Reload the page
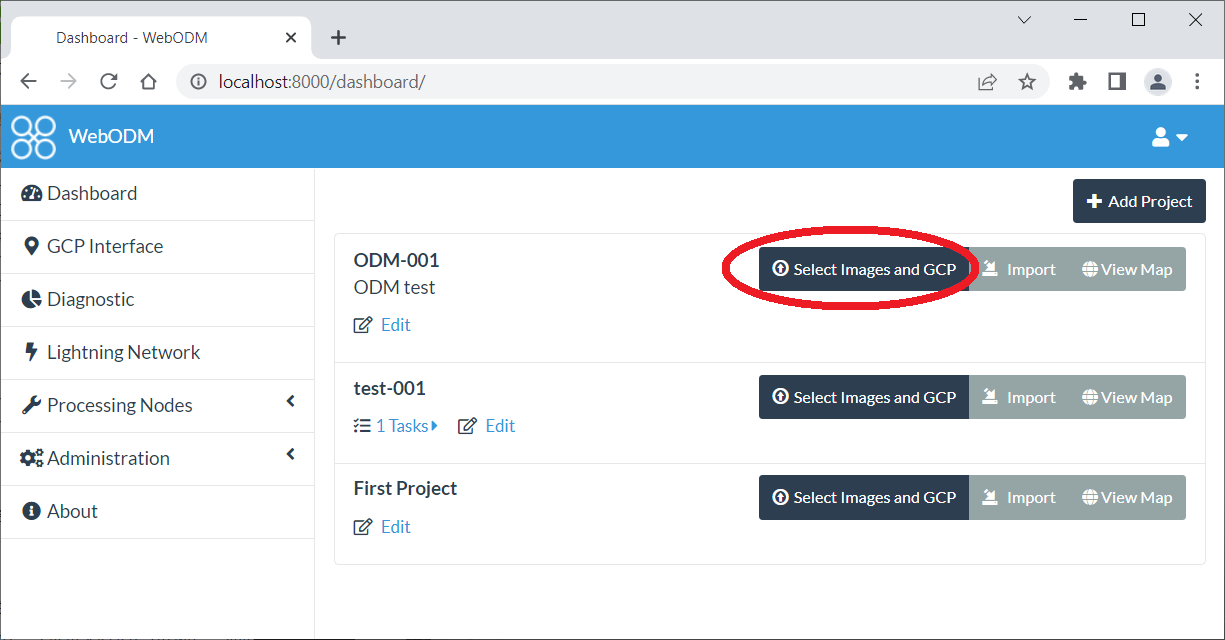The width and height of the screenshot is (1225, 640). click(x=109, y=82)
